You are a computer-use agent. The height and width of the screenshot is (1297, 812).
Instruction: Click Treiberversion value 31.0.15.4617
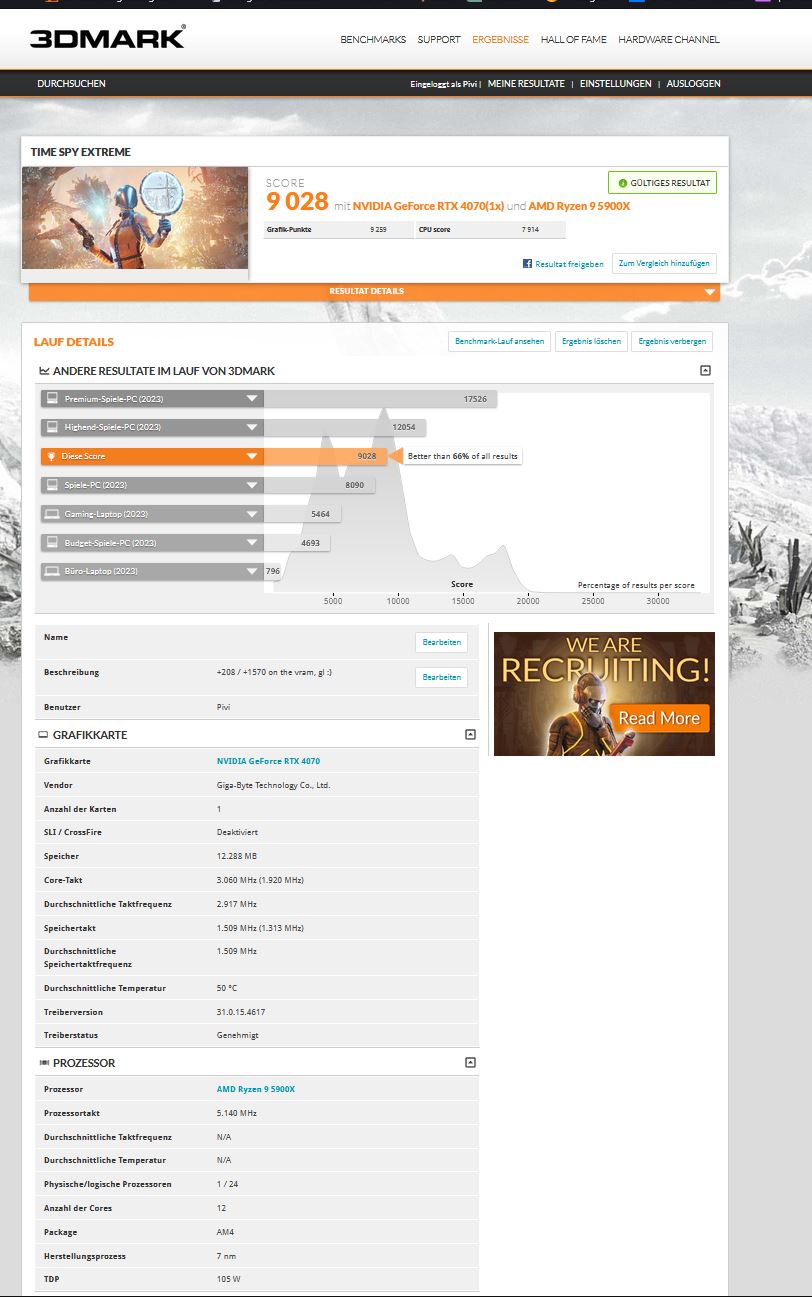[241, 1012]
